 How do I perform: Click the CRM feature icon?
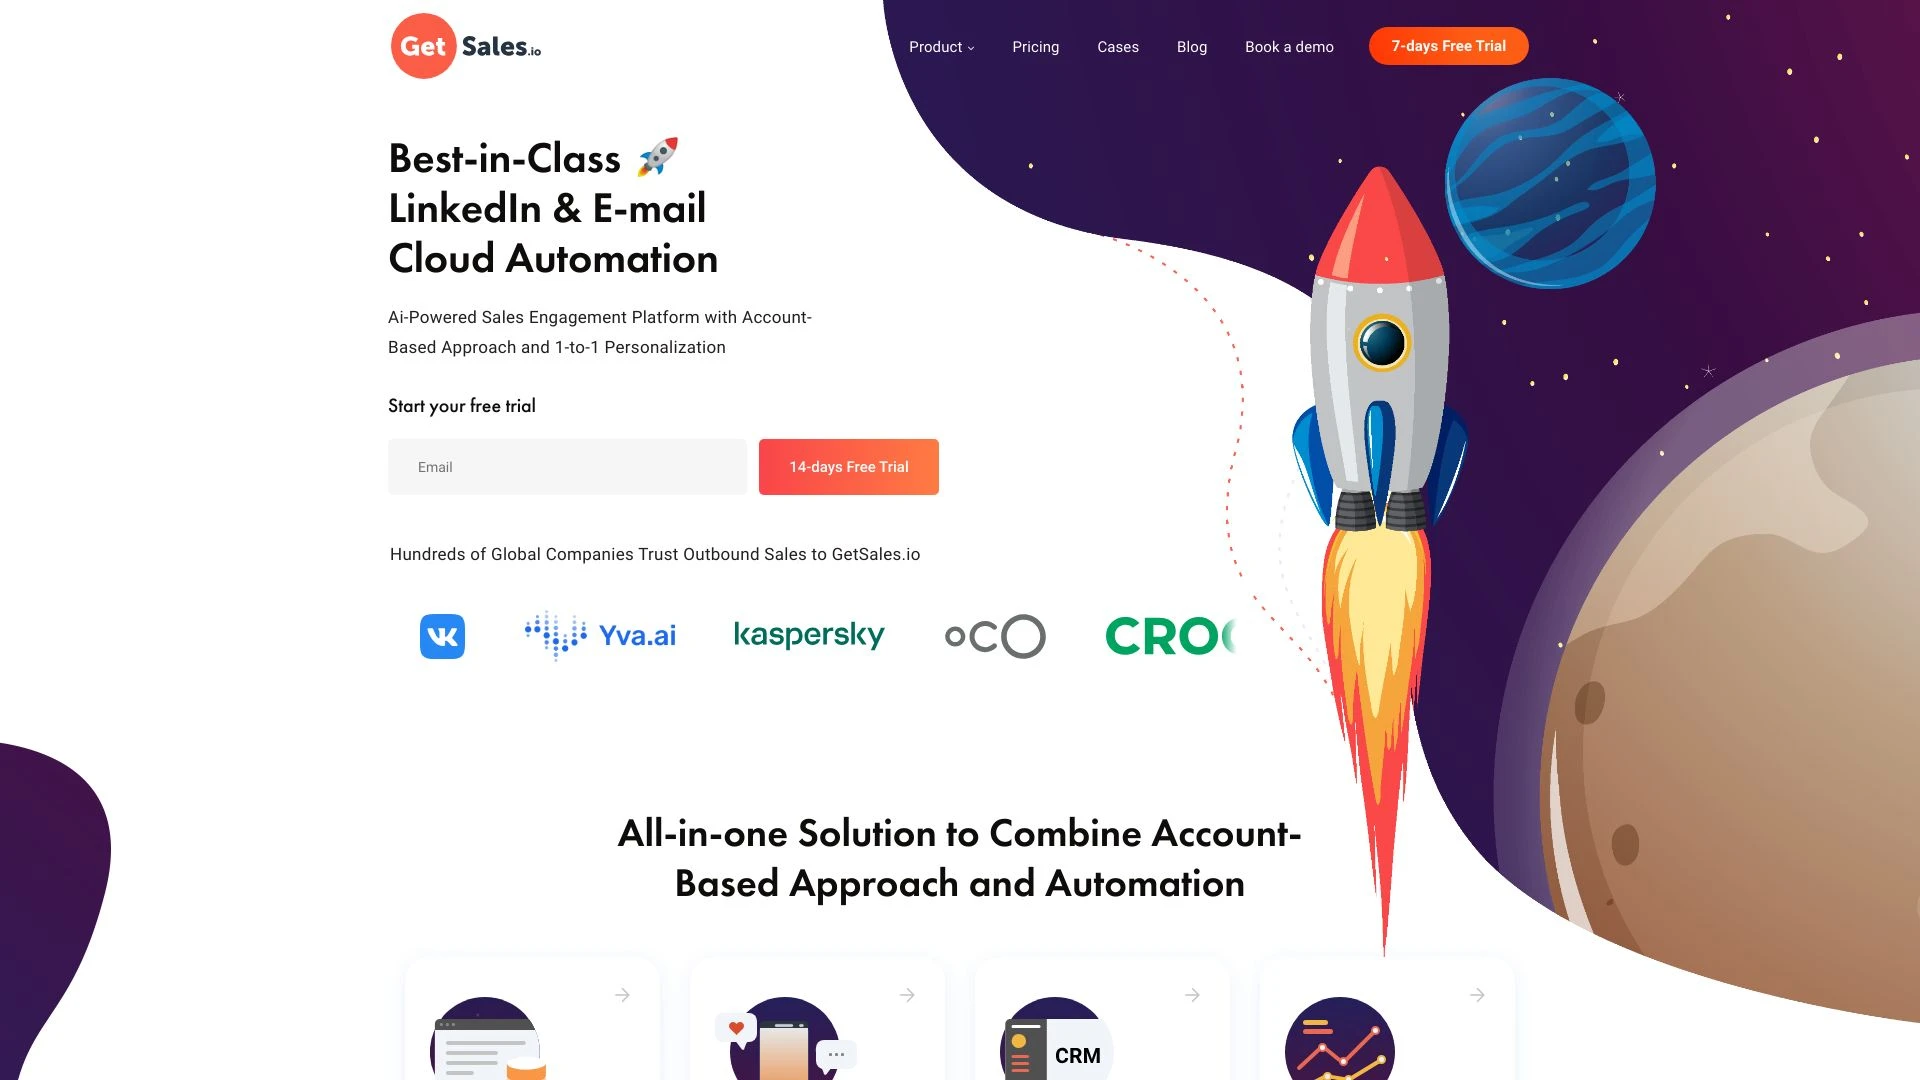1050,1036
